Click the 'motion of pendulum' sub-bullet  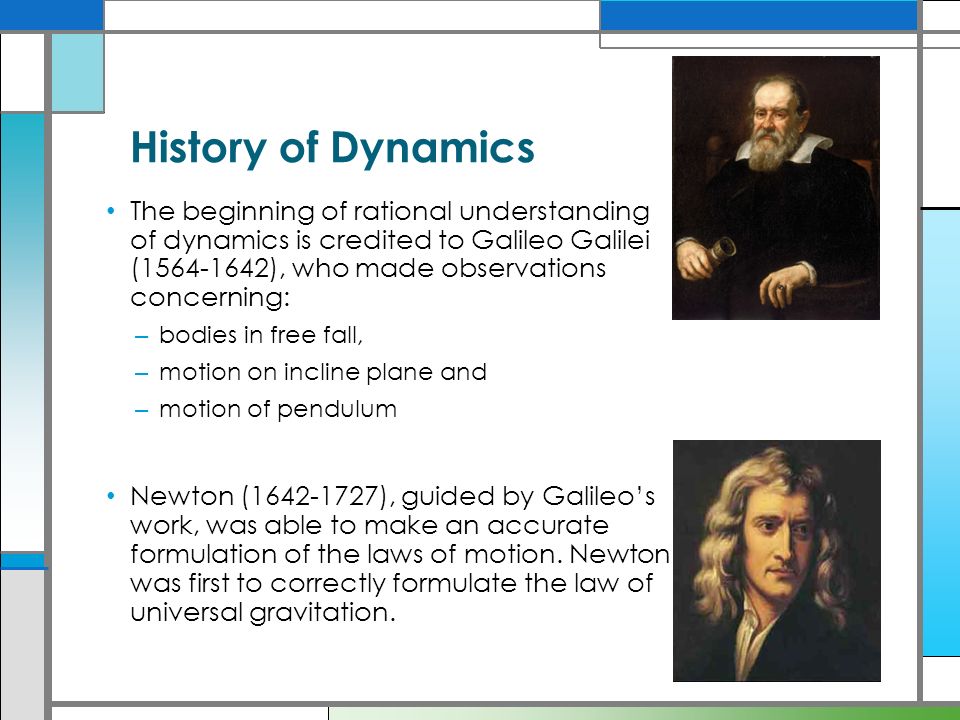[278, 409]
